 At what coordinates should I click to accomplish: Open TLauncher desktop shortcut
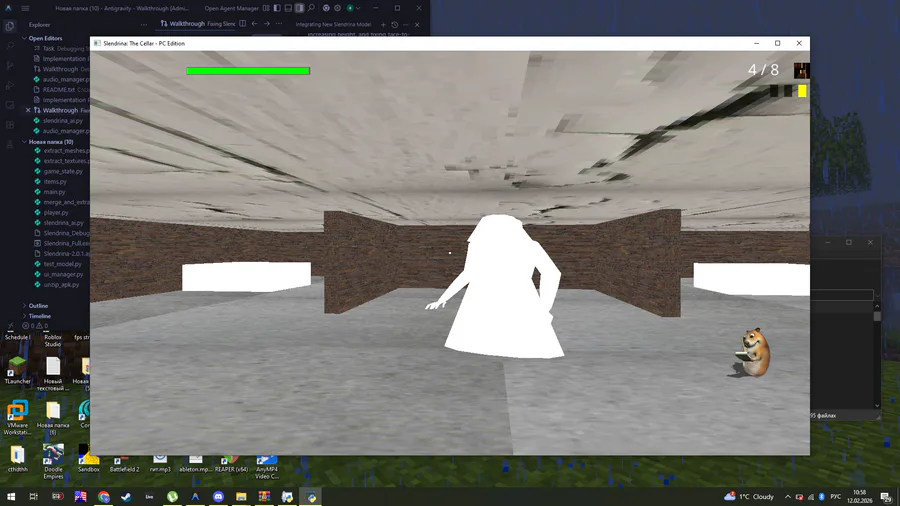click(x=17, y=370)
